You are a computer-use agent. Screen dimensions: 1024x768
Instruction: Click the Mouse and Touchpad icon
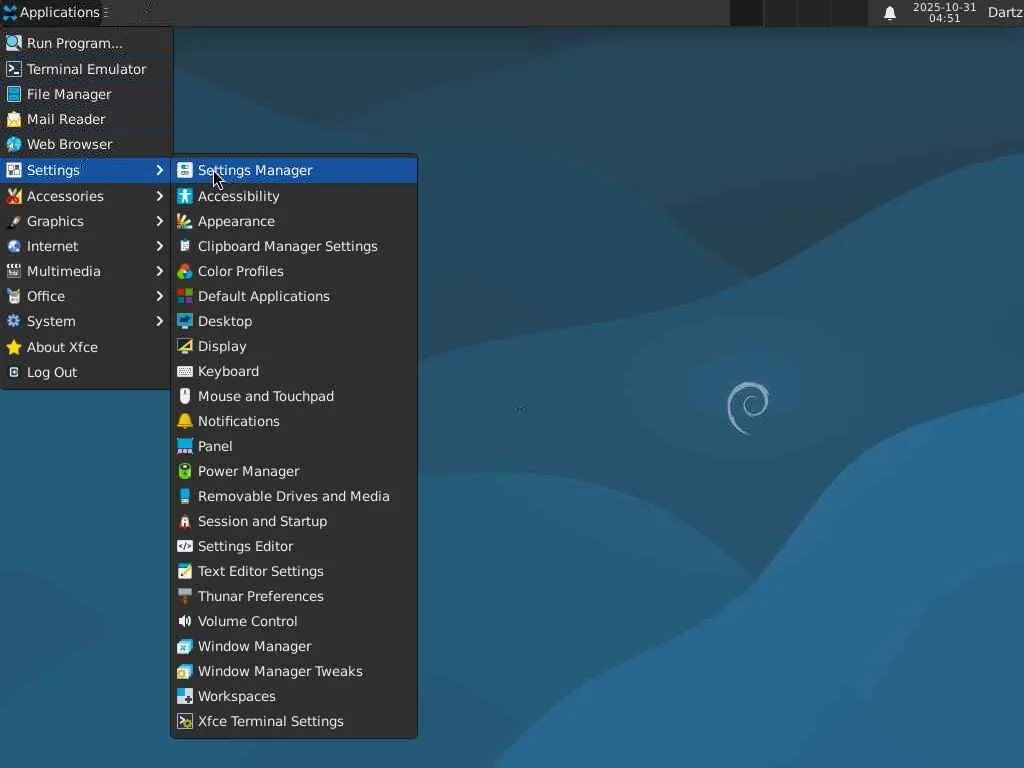coord(185,396)
